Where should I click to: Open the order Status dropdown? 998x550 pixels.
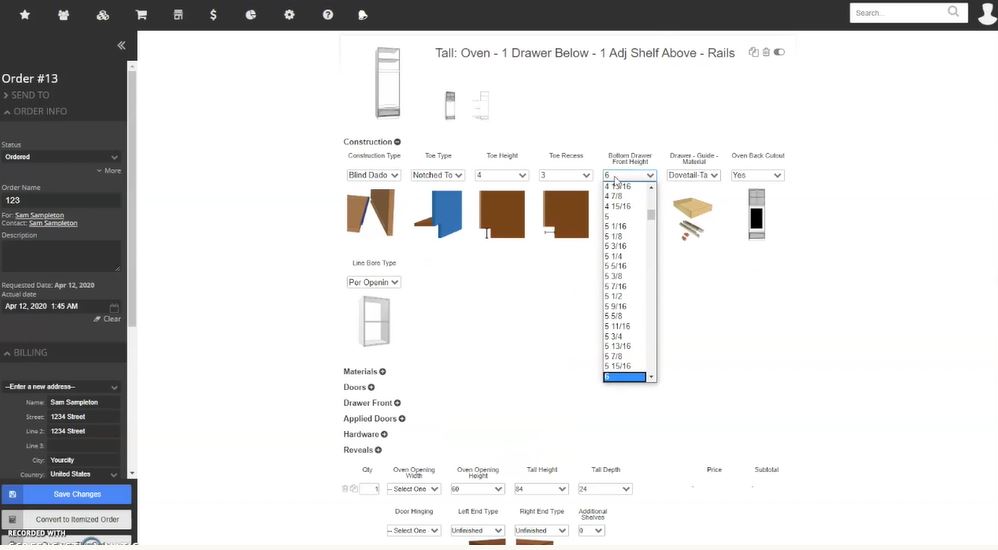[61, 157]
